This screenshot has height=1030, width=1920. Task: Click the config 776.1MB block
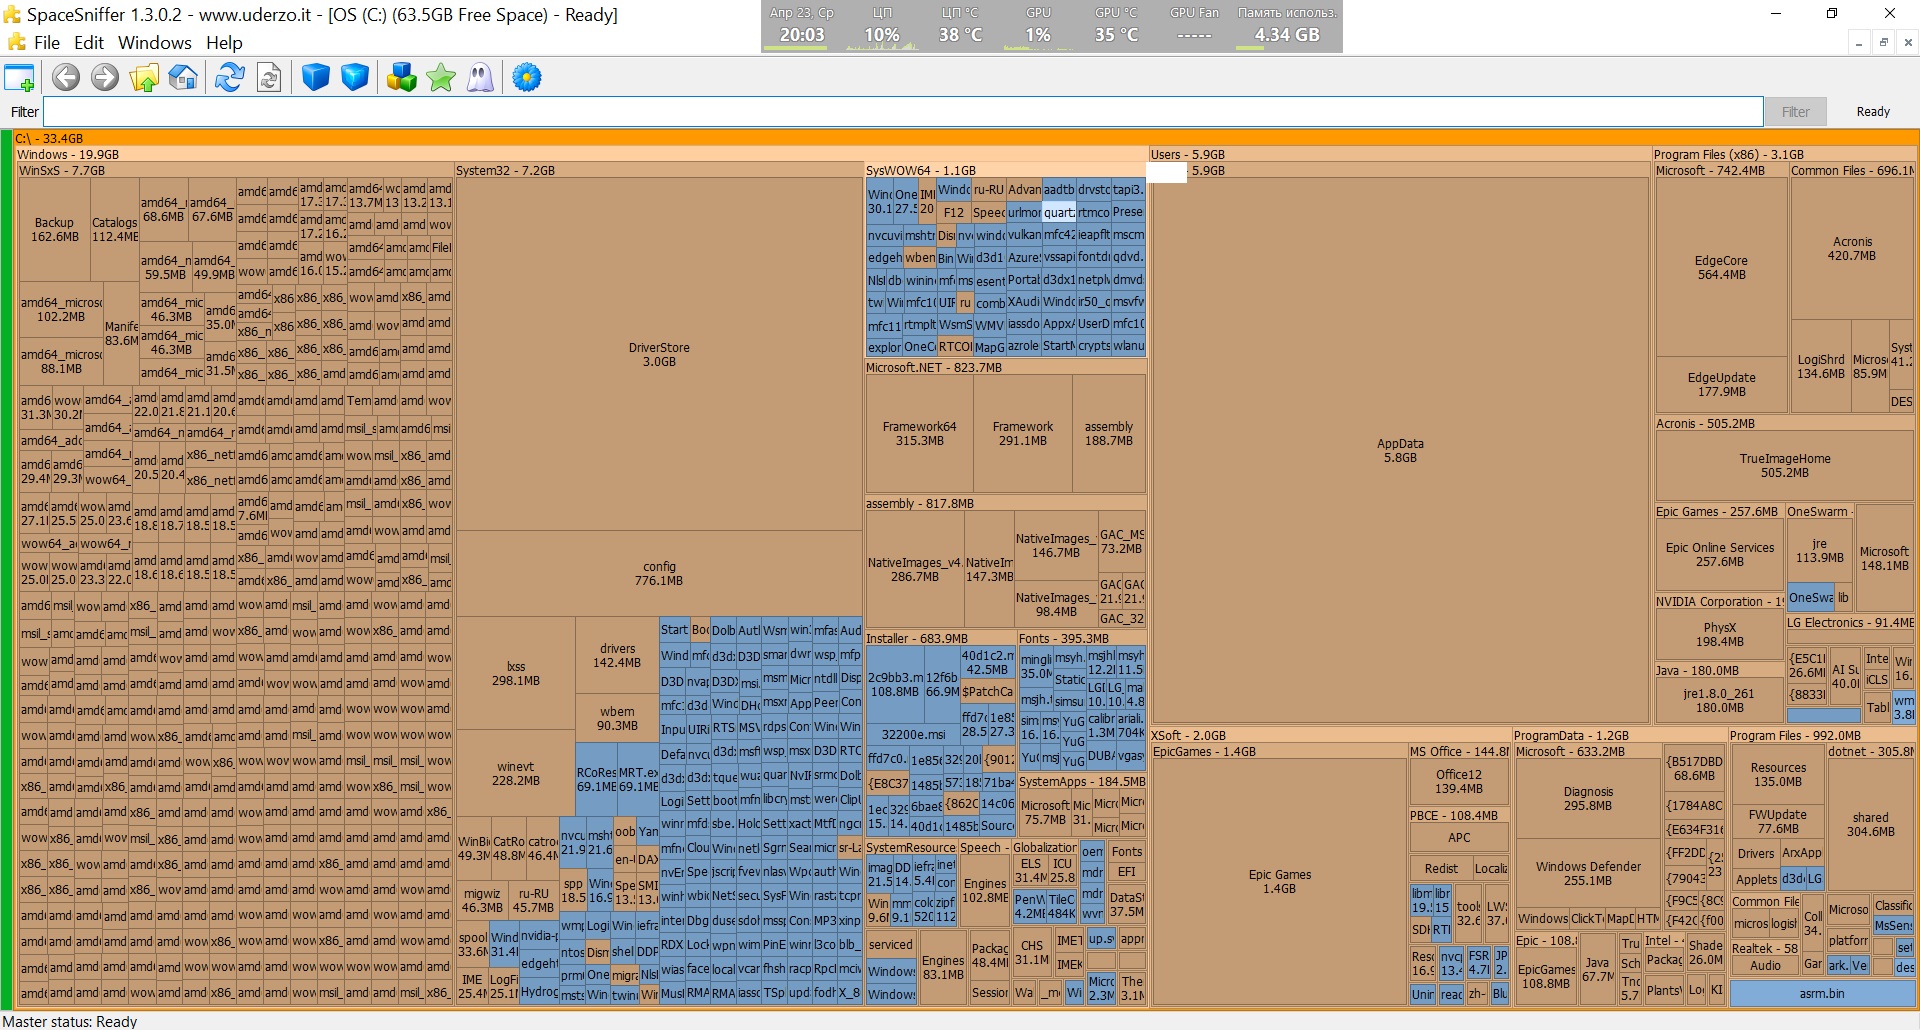[659, 573]
